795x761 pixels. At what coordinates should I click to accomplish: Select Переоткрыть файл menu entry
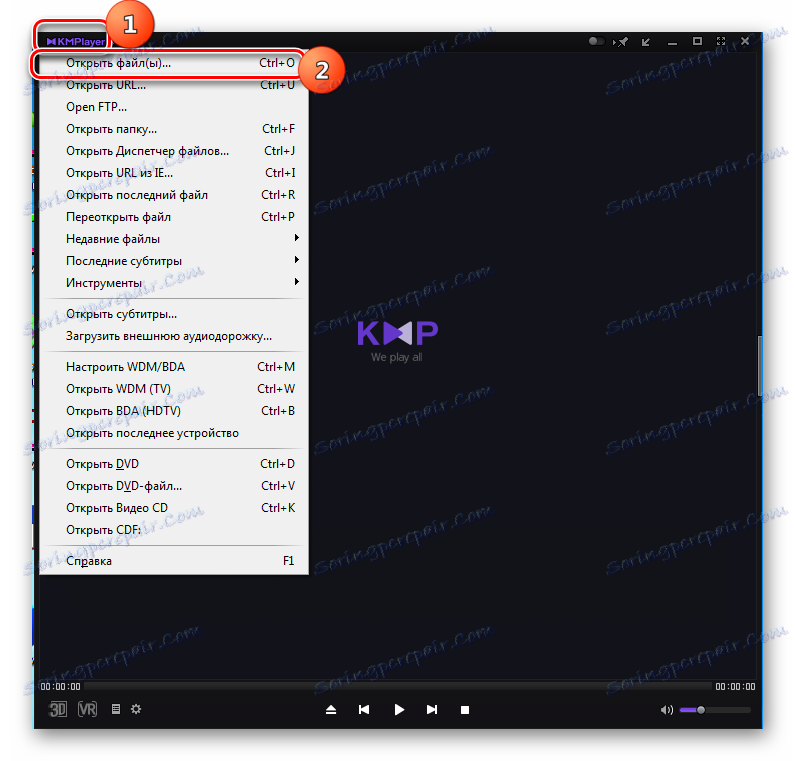(174, 217)
